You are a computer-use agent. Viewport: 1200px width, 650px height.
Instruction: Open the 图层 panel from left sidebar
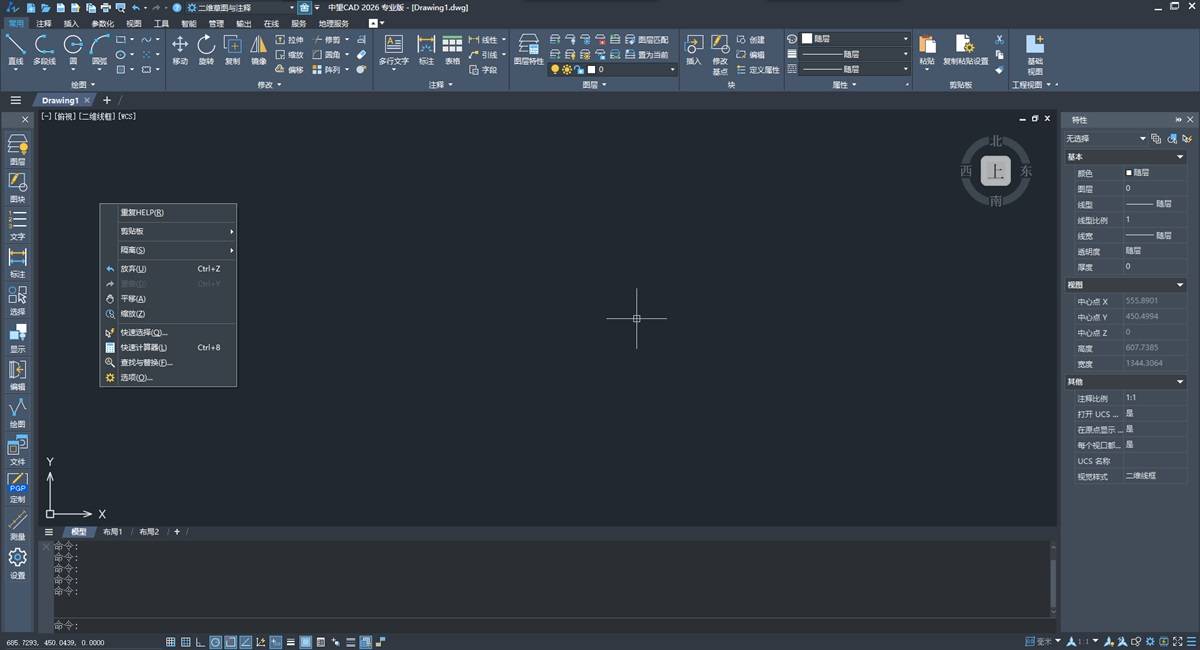17,153
